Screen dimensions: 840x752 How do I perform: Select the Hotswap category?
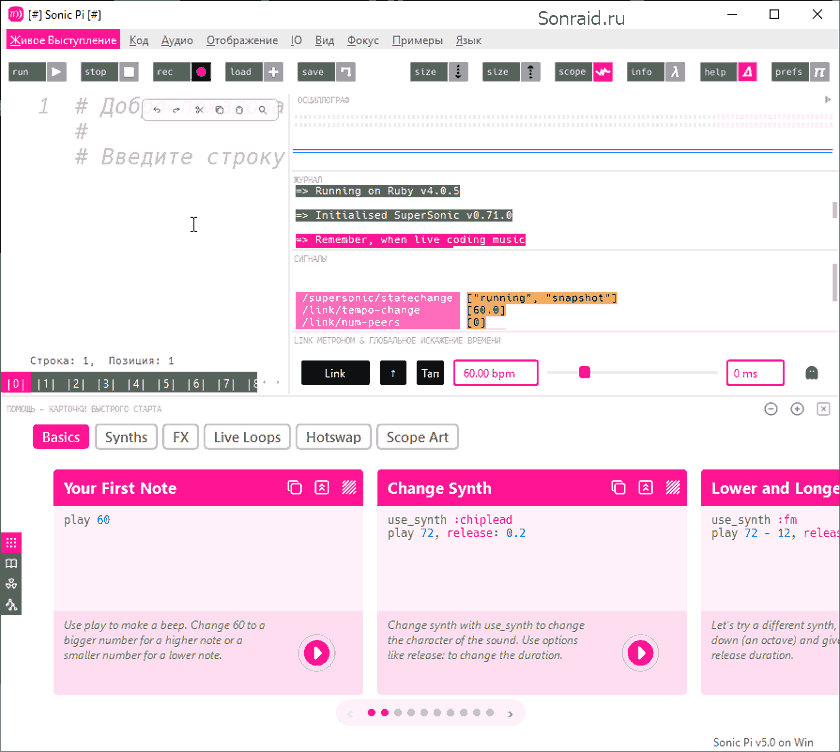point(333,437)
